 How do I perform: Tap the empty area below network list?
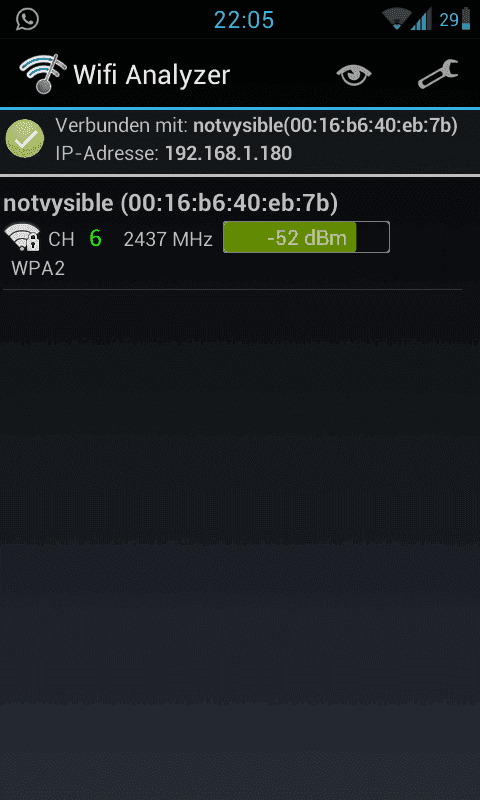(240, 541)
